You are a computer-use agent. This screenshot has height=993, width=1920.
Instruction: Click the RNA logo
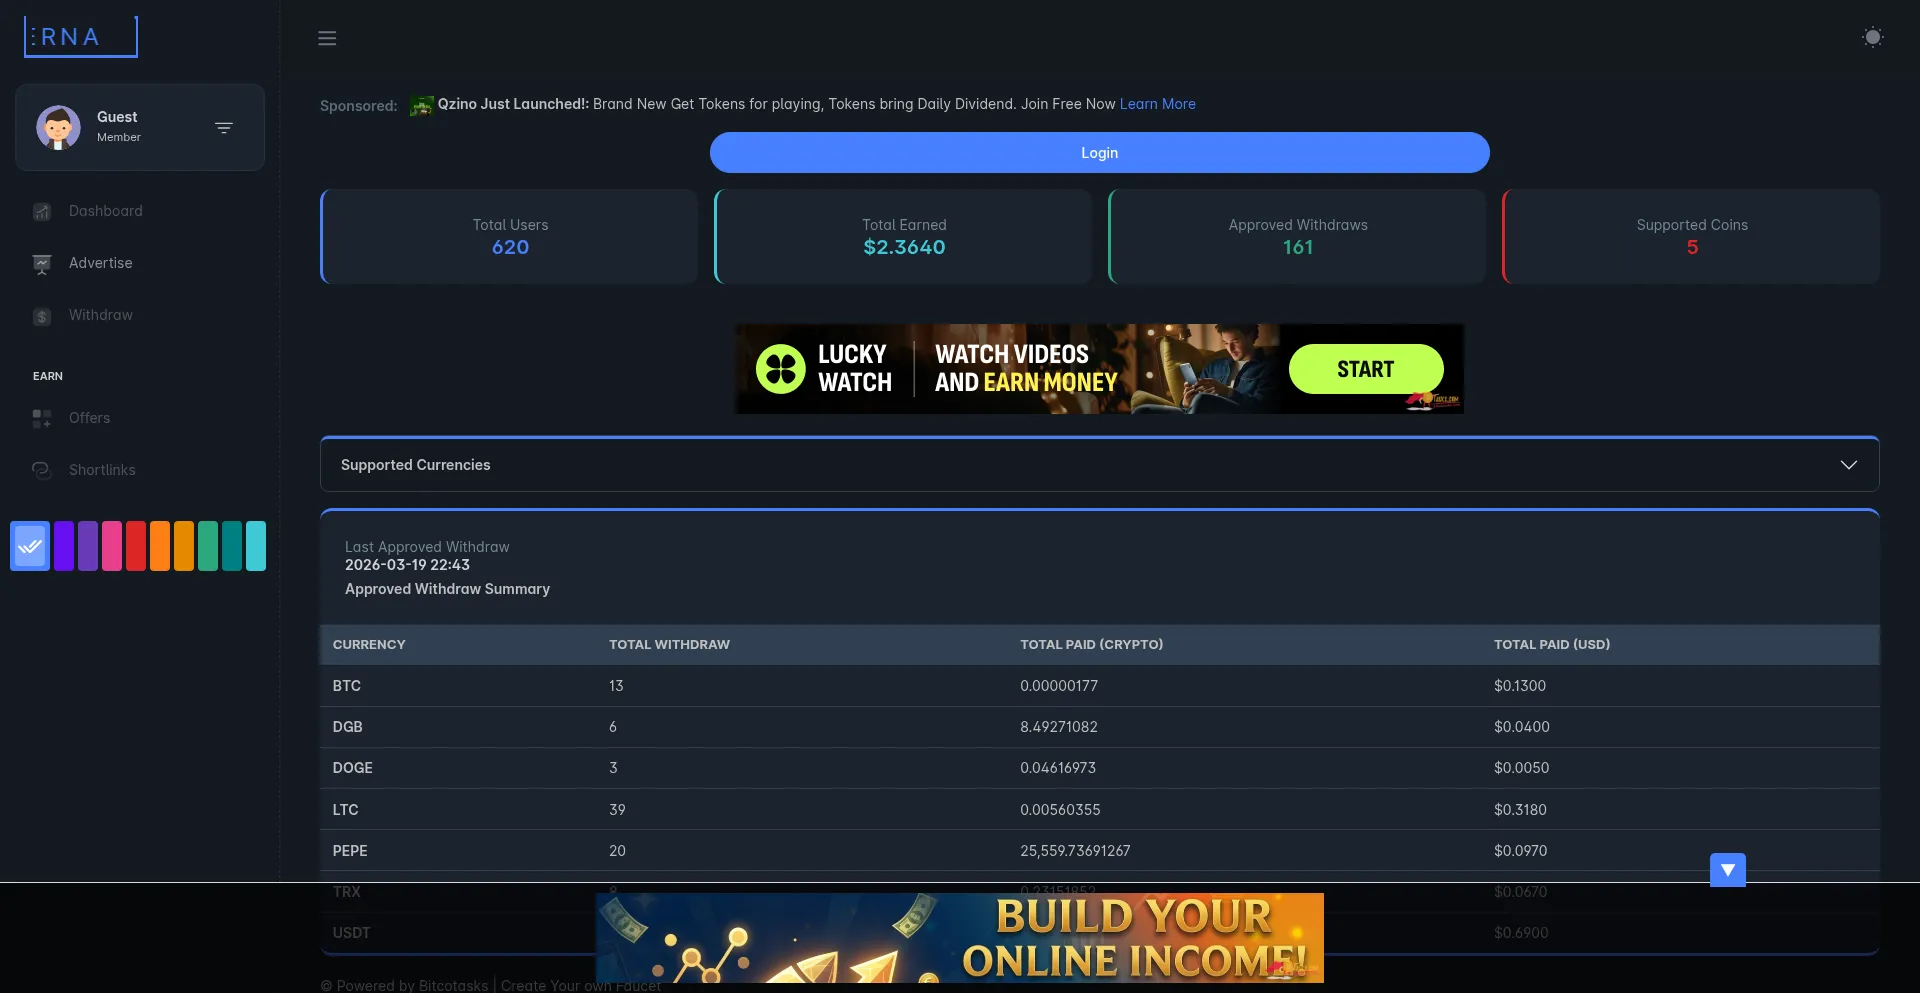coord(81,37)
